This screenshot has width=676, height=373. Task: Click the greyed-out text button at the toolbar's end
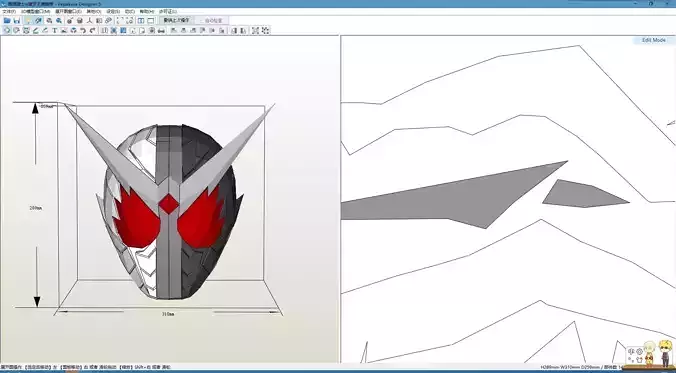point(211,20)
